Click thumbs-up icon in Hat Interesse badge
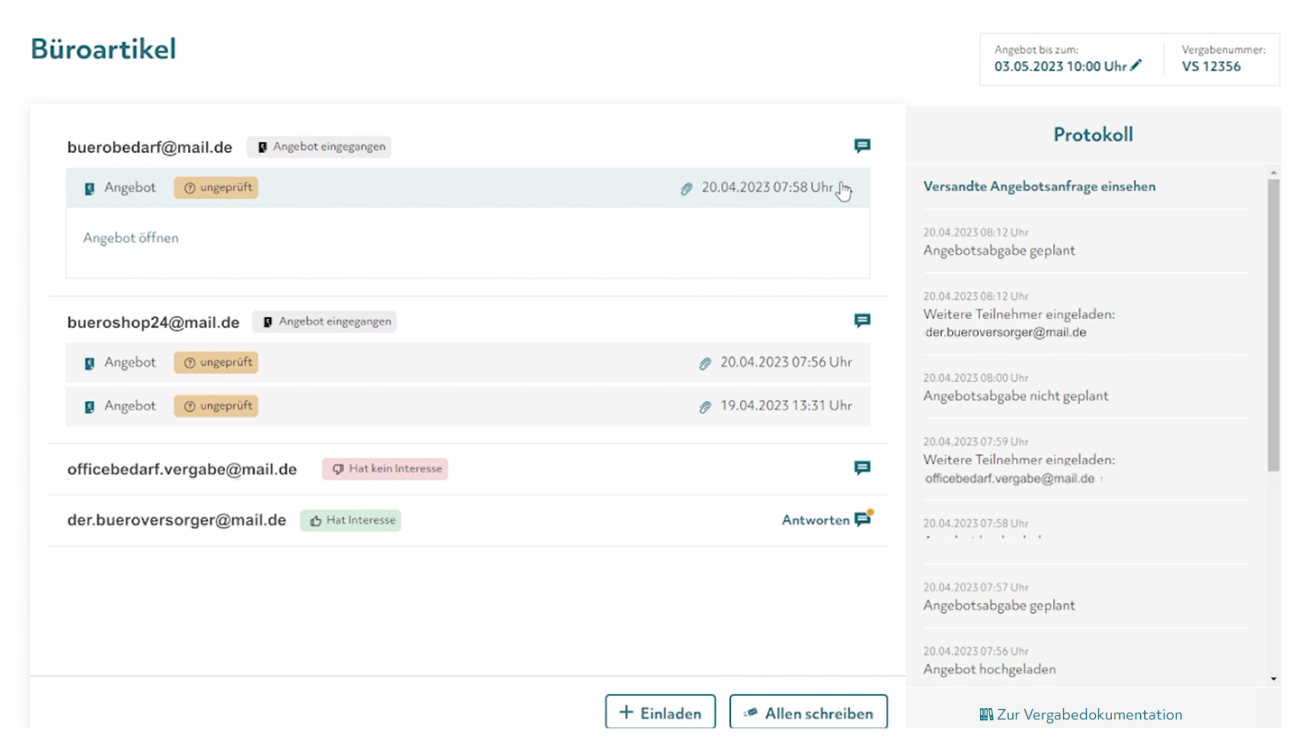This screenshot has height=749, width=1304. [x=316, y=521]
